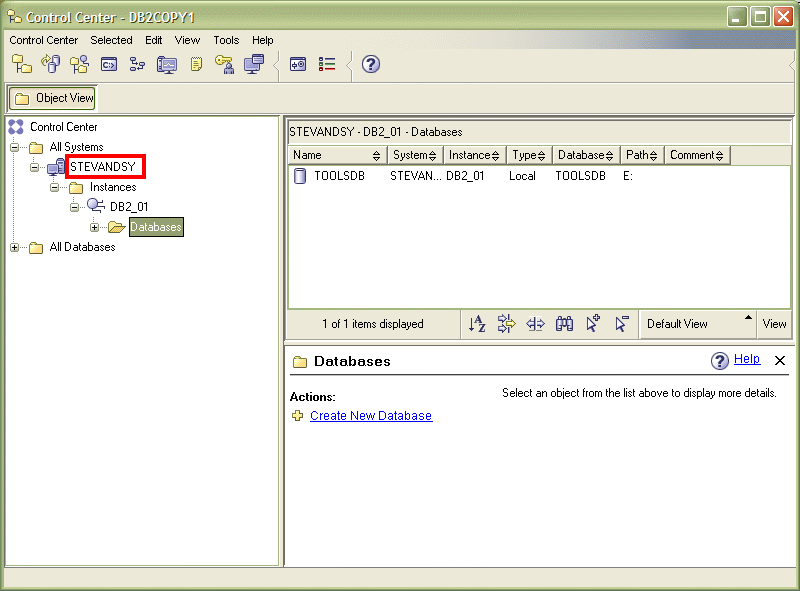
Task: Open the Journal notepad icon
Action: [196, 64]
